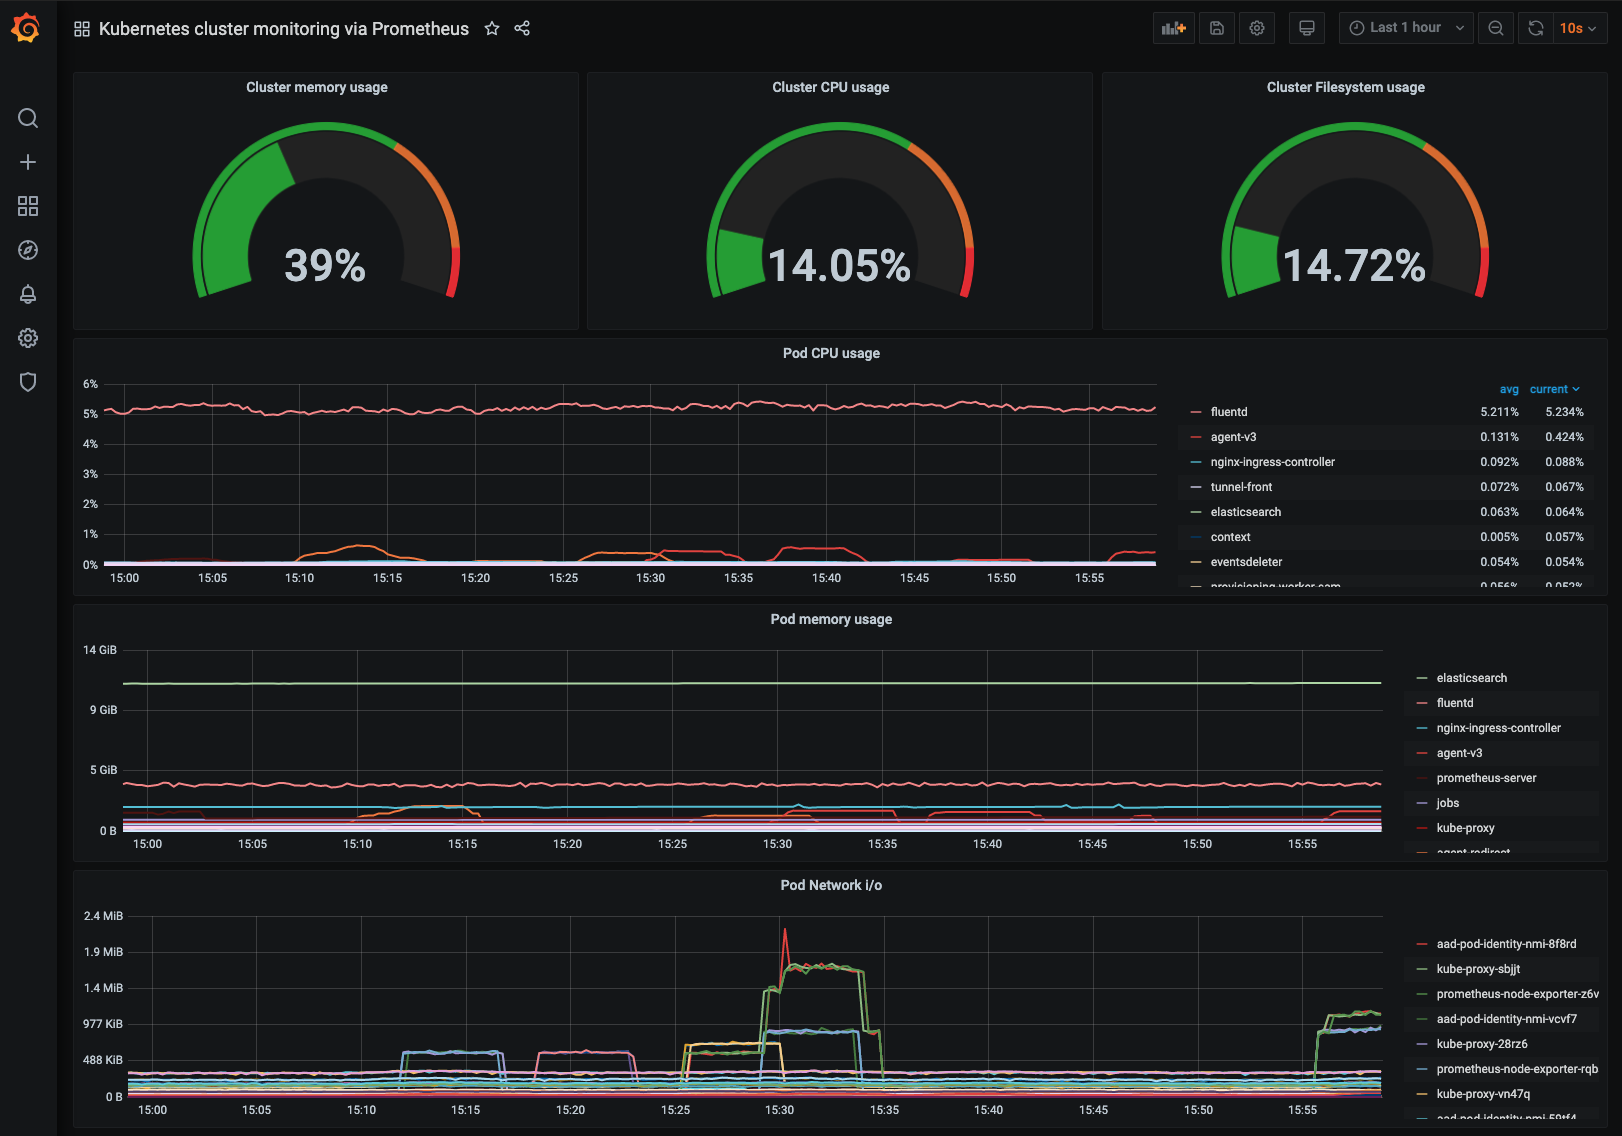Open the Pod CPU usage panel title menu
This screenshot has height=1136, width=1622.
coord(831,353)
